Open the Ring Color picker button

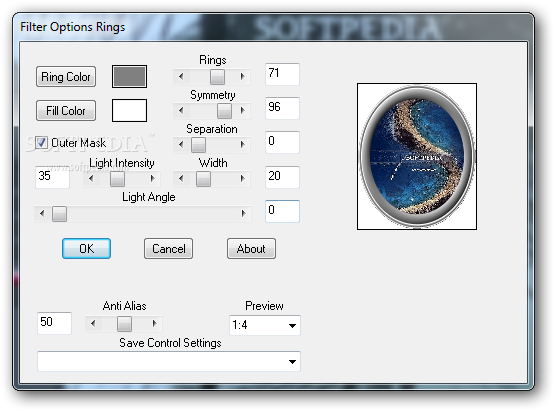pyautogui.click(x=66, y=76)
